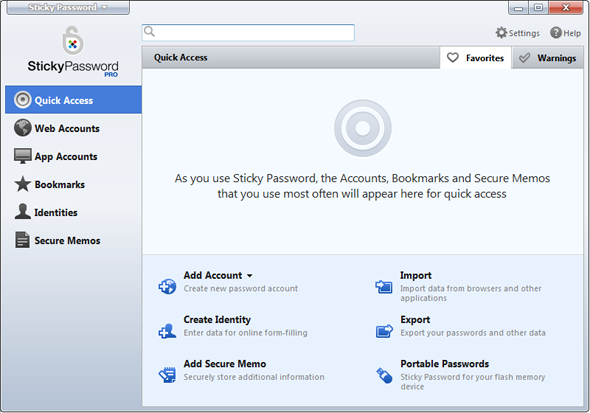Minimize the Sticky Password window

pyautogui.click(x=519, y=8)
